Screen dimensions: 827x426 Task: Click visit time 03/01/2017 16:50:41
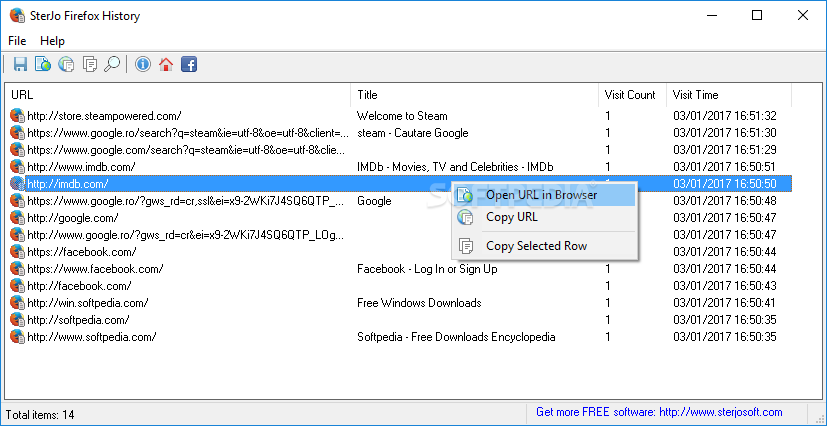(x=725, y=303)
